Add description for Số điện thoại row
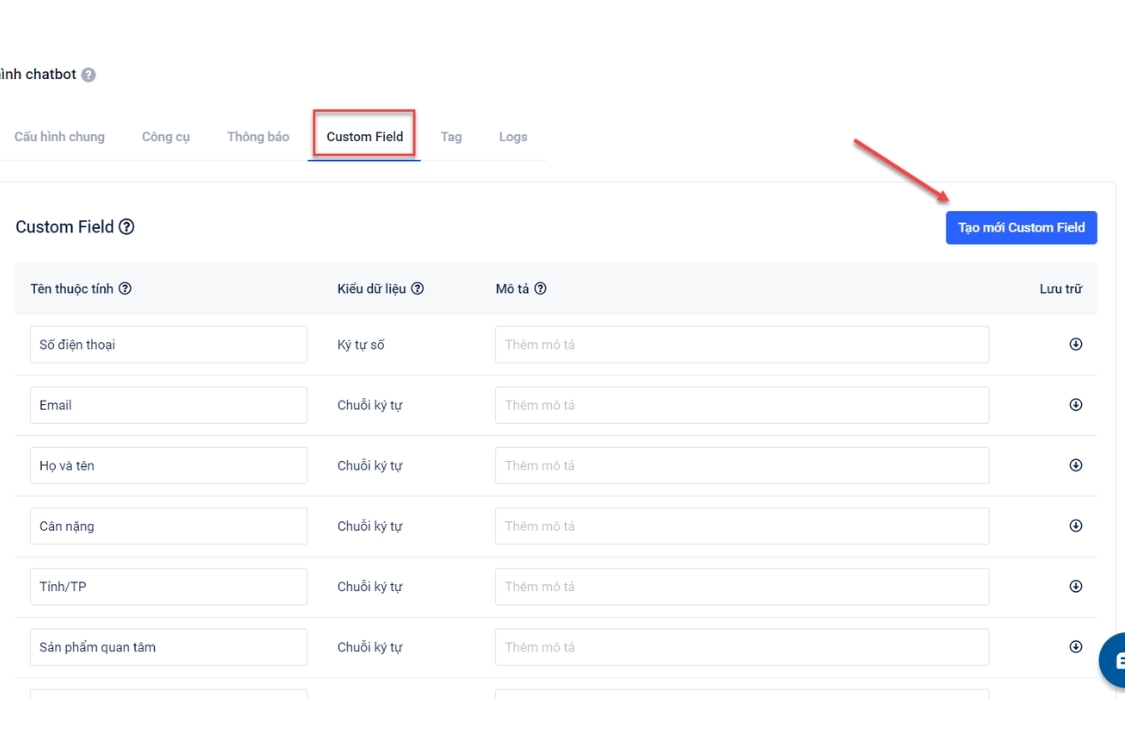 pyautogui.click(x=742, y=344)
